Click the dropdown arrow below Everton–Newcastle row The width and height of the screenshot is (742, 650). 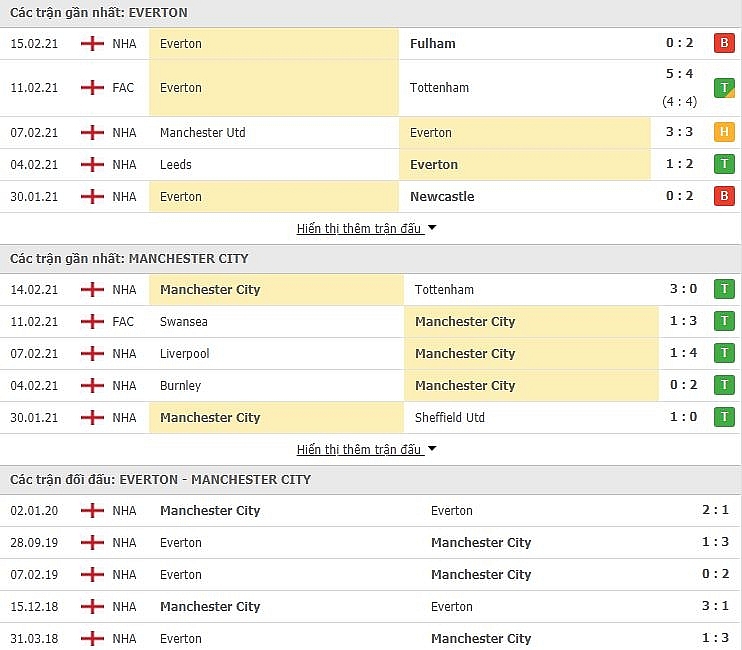[x=432, y=229]
